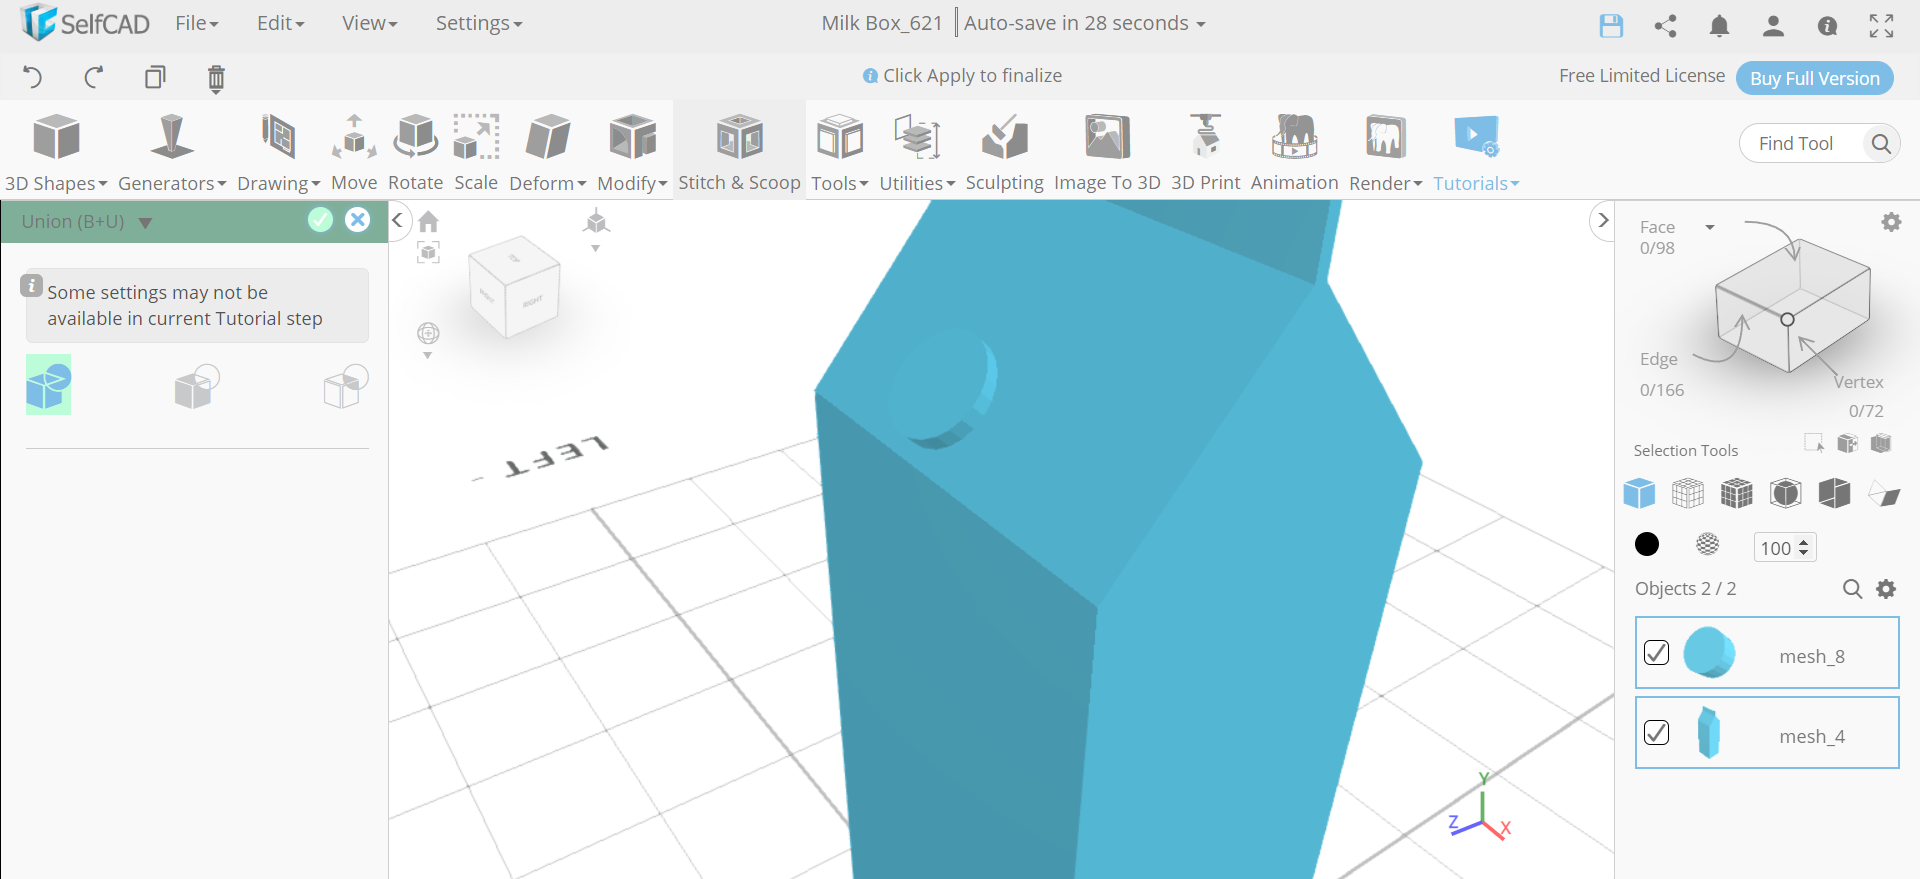Open the File menu
Image resolution: width=1920 pixels, height=879 pixels.
point(196,23)
